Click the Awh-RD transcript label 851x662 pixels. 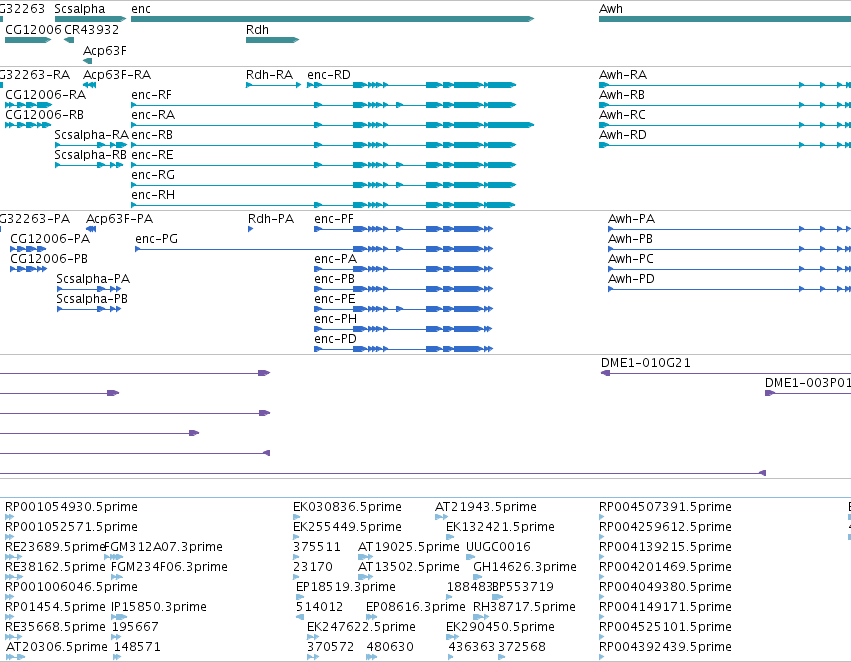click(x=623, y=135)
